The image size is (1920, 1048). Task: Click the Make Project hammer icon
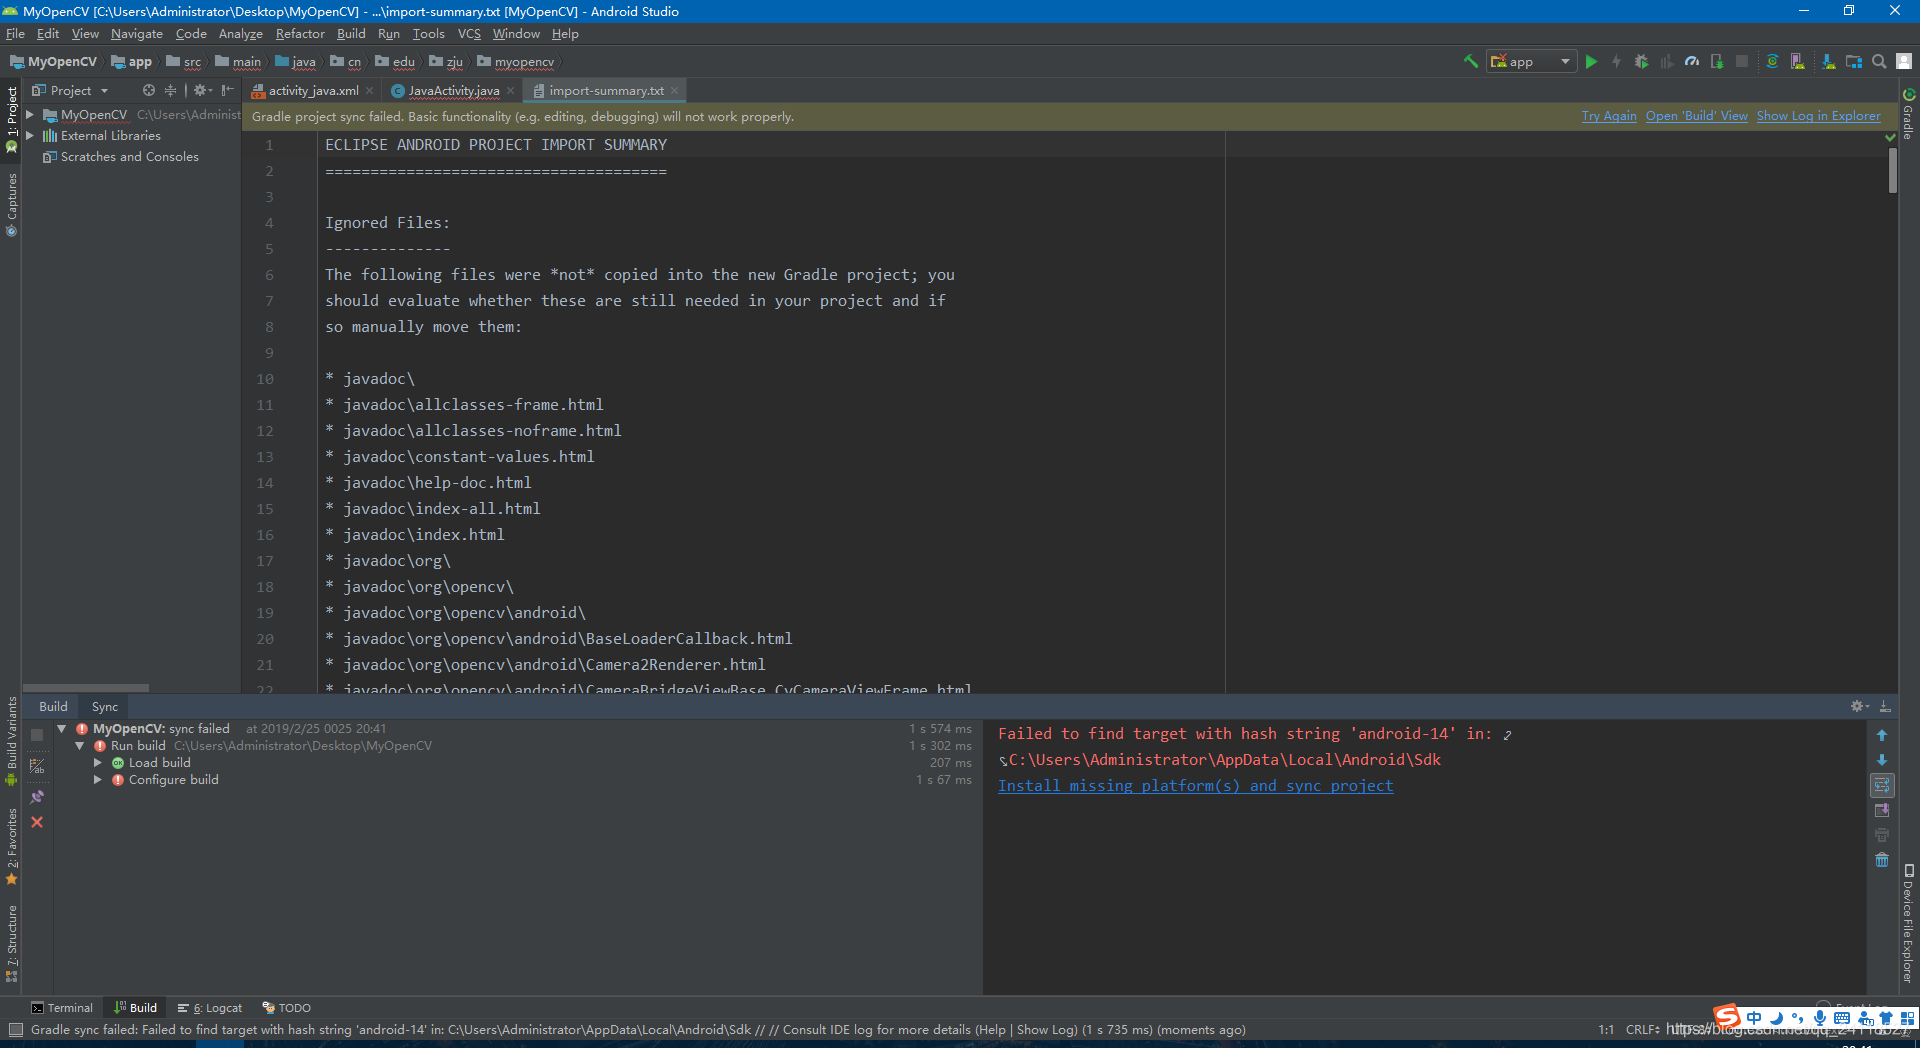click(1471, 61)
